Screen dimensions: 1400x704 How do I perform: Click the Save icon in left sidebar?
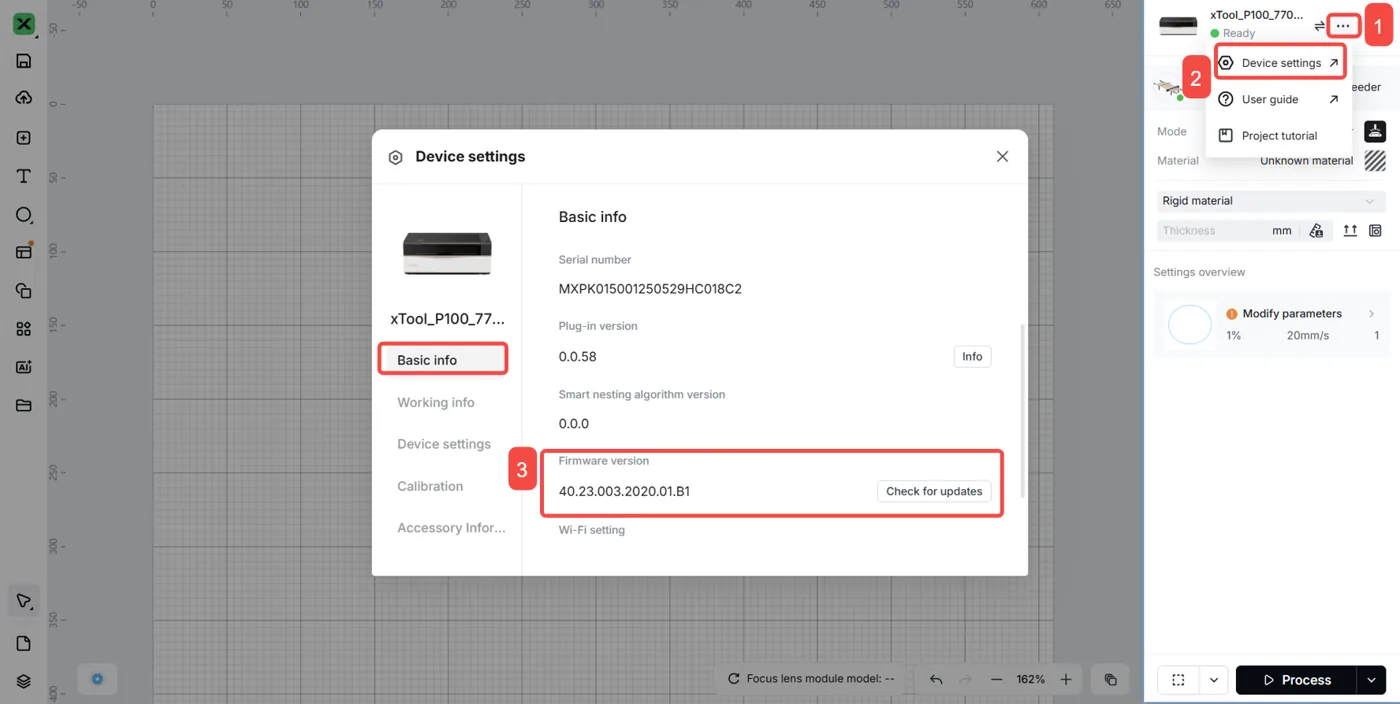click(24, 61)
